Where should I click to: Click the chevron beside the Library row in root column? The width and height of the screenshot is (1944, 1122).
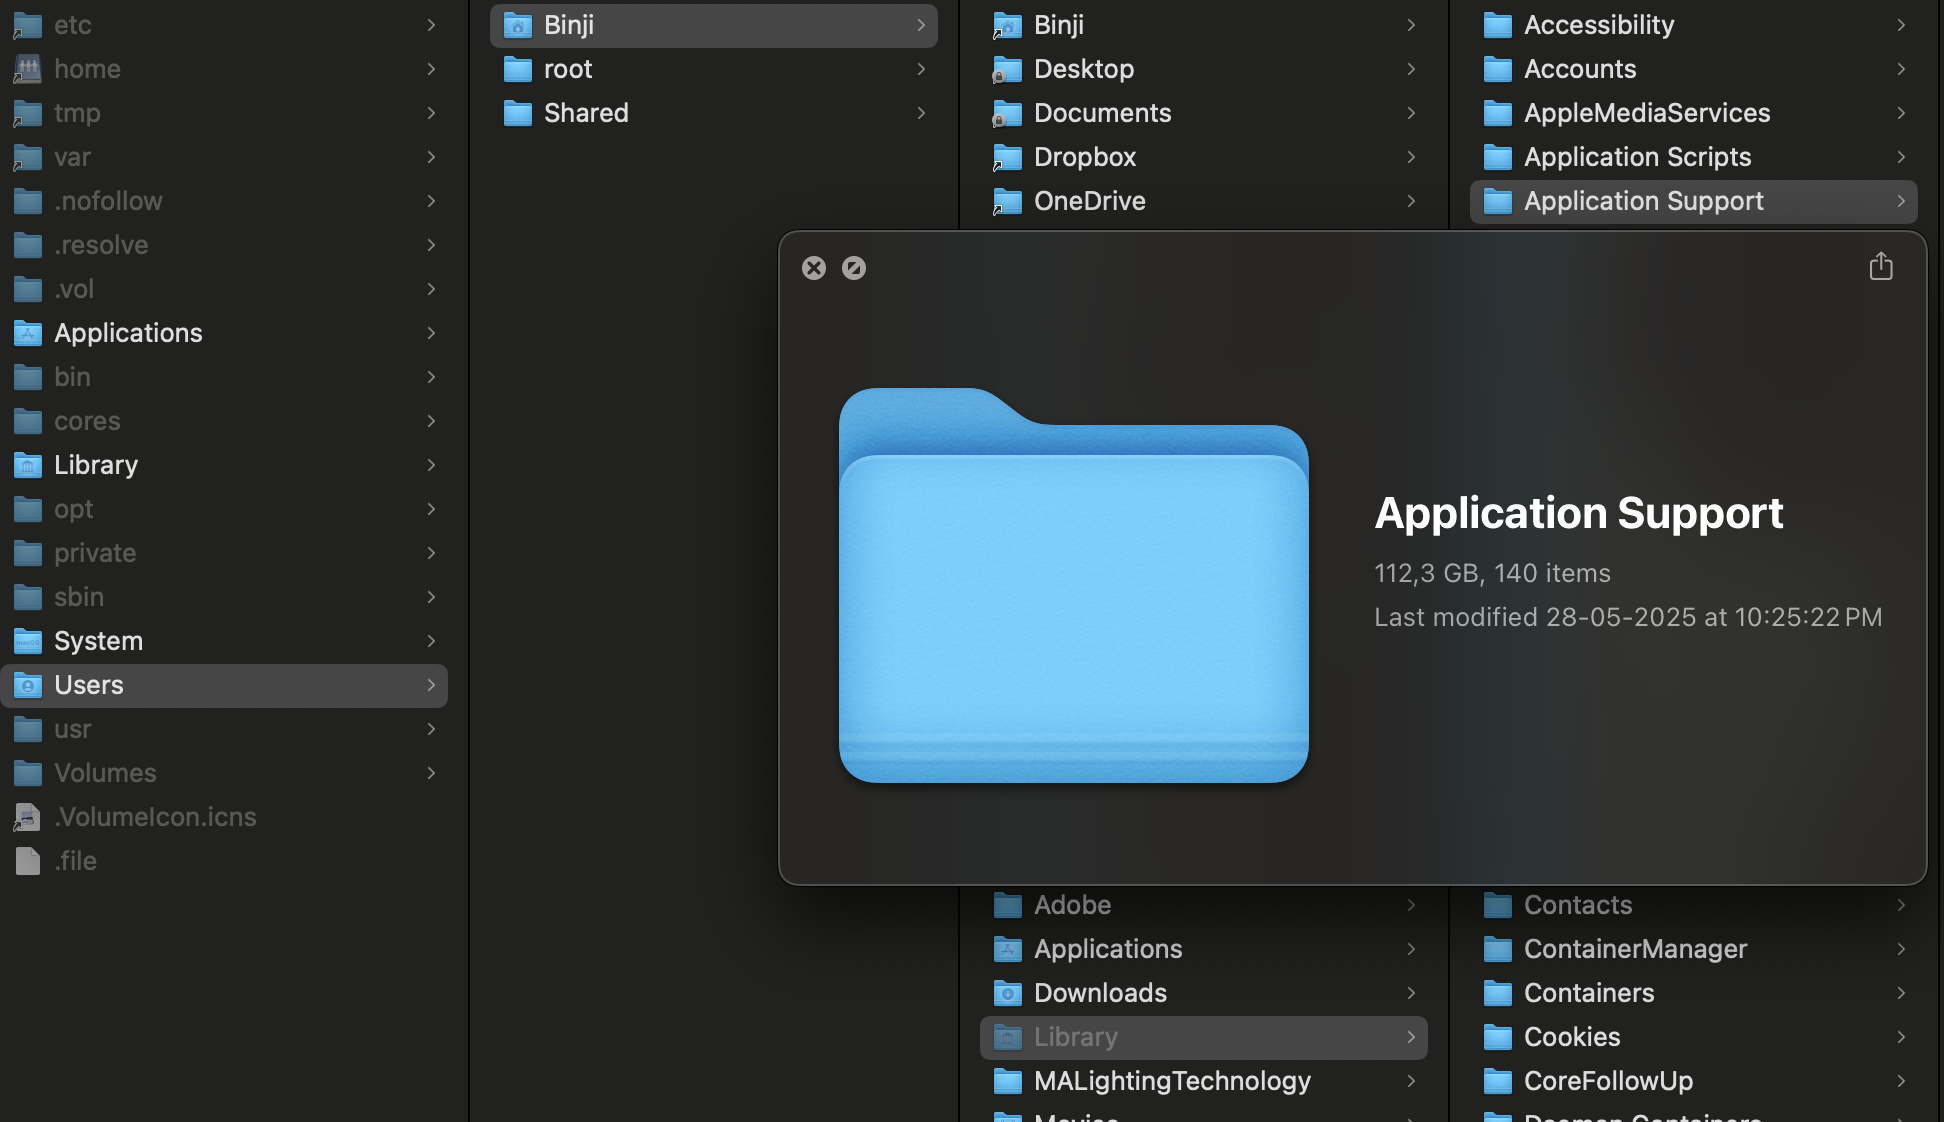431,465
